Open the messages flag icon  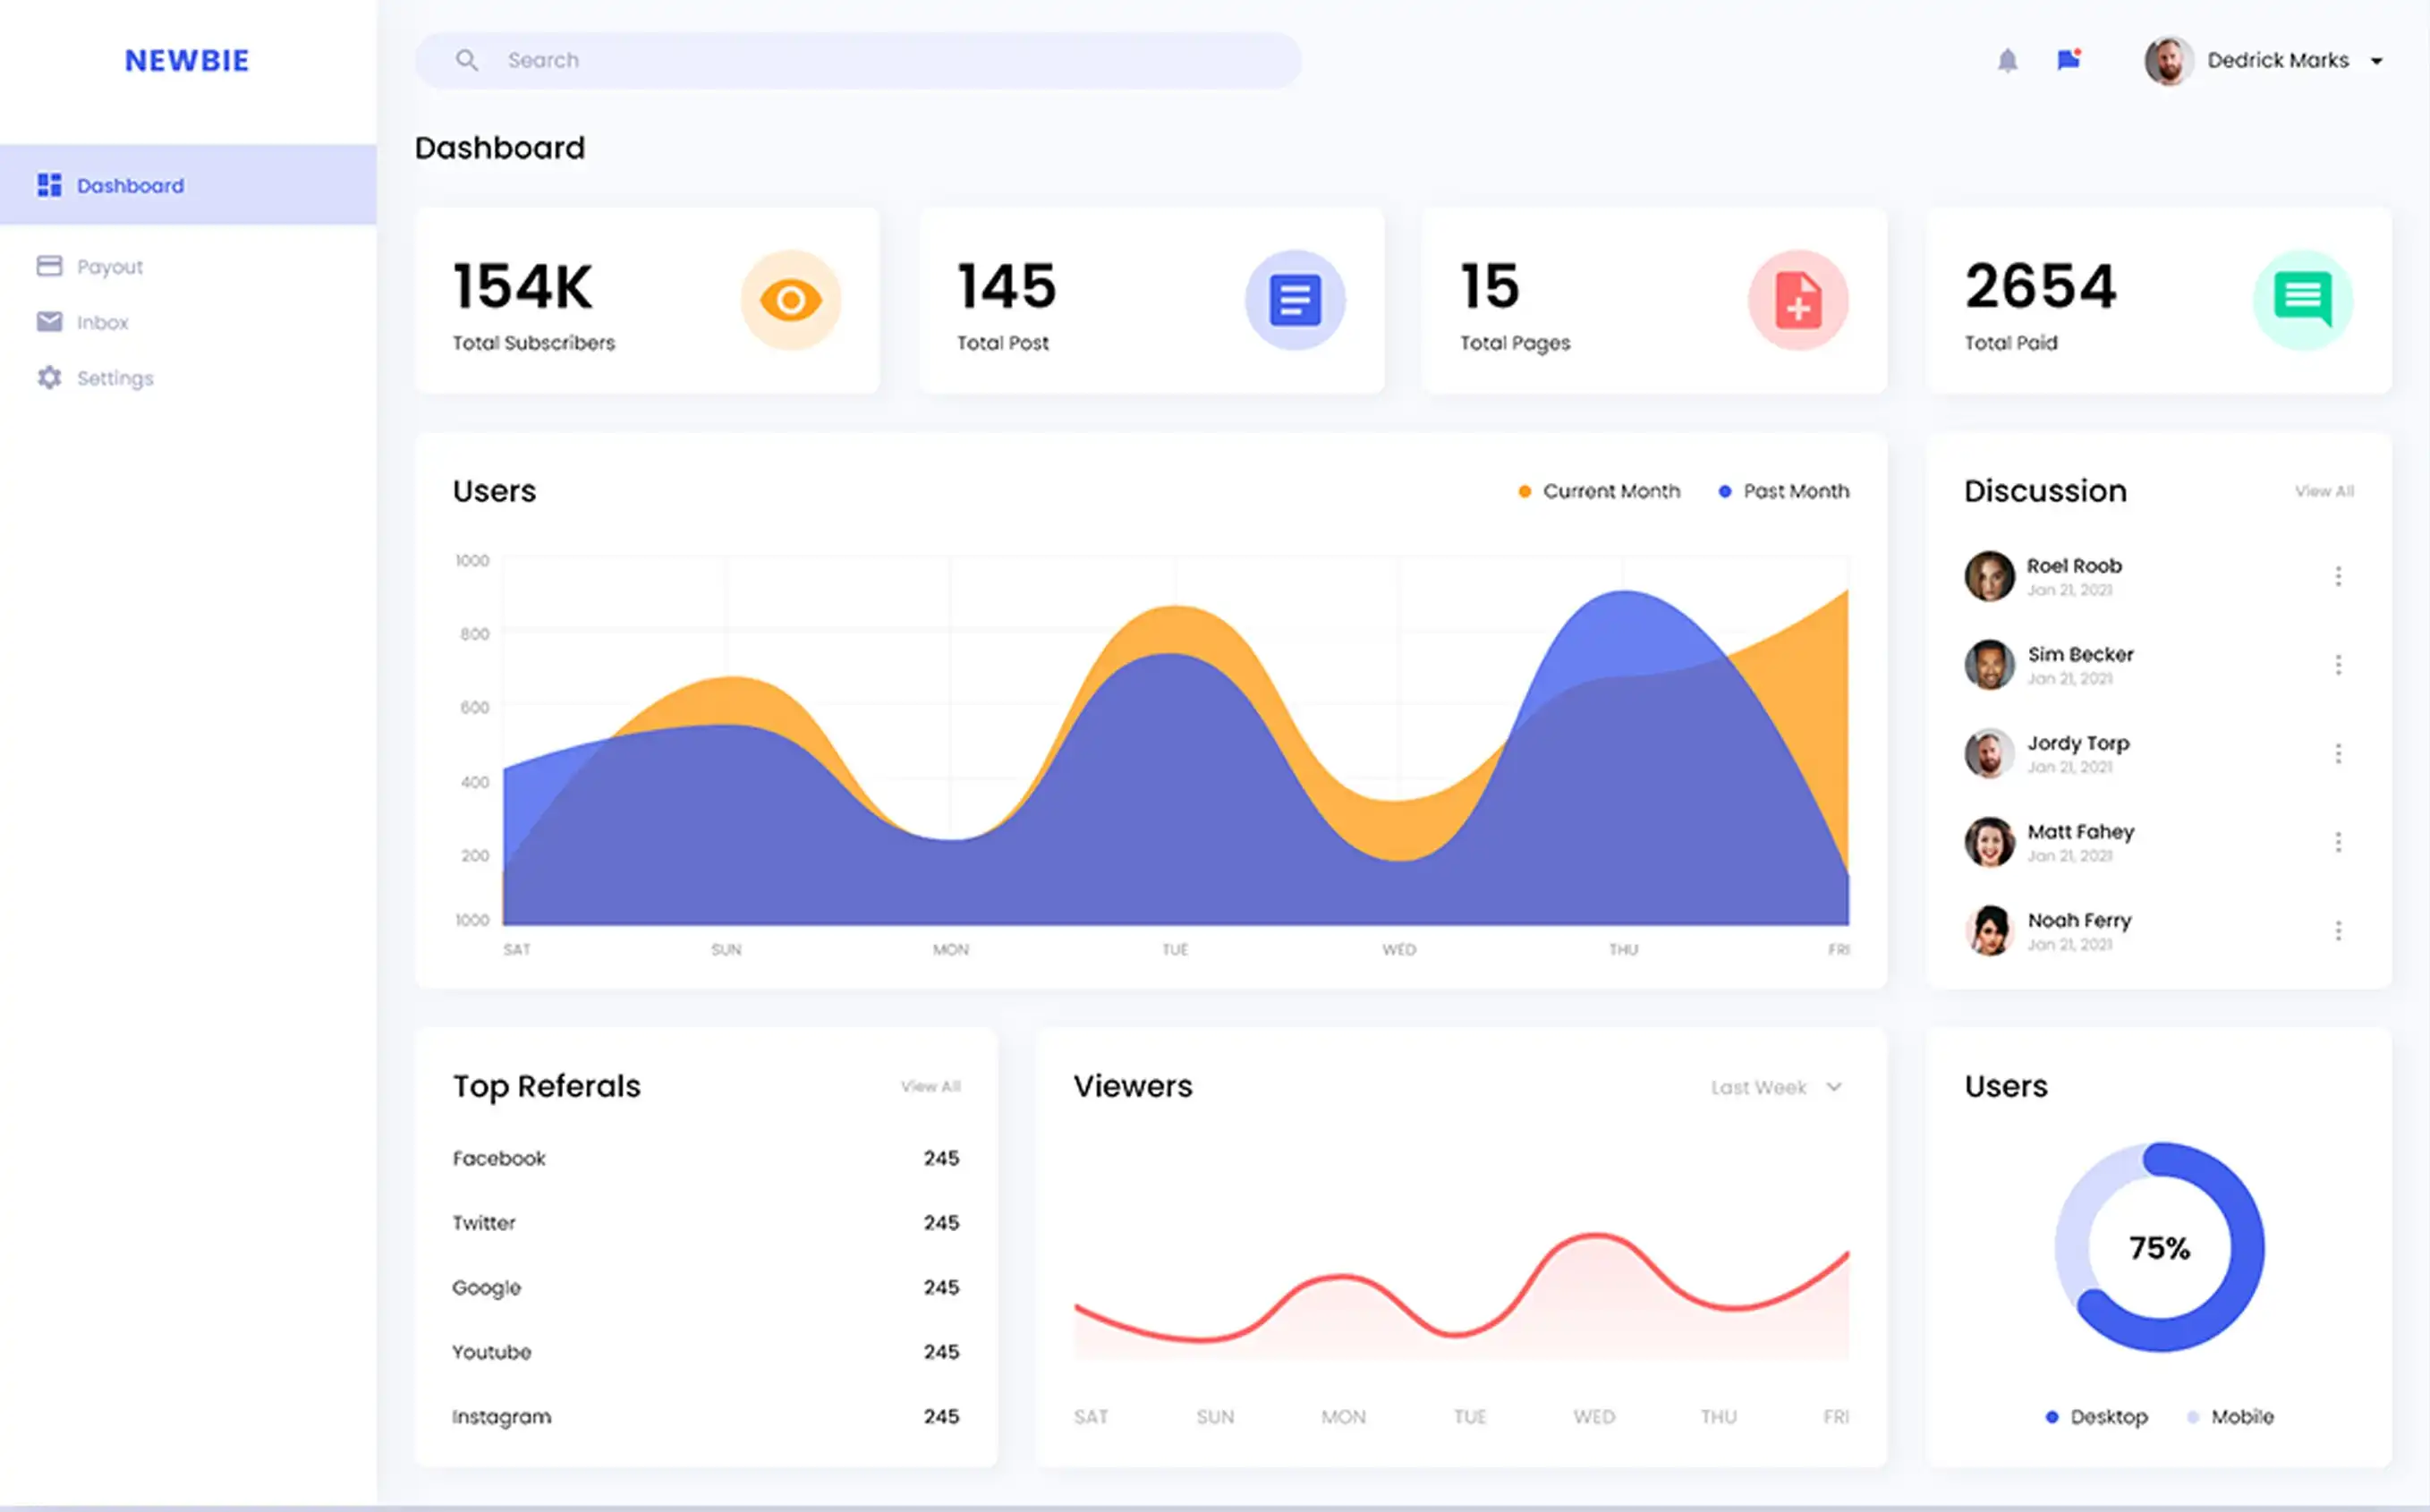point(2068,60)
